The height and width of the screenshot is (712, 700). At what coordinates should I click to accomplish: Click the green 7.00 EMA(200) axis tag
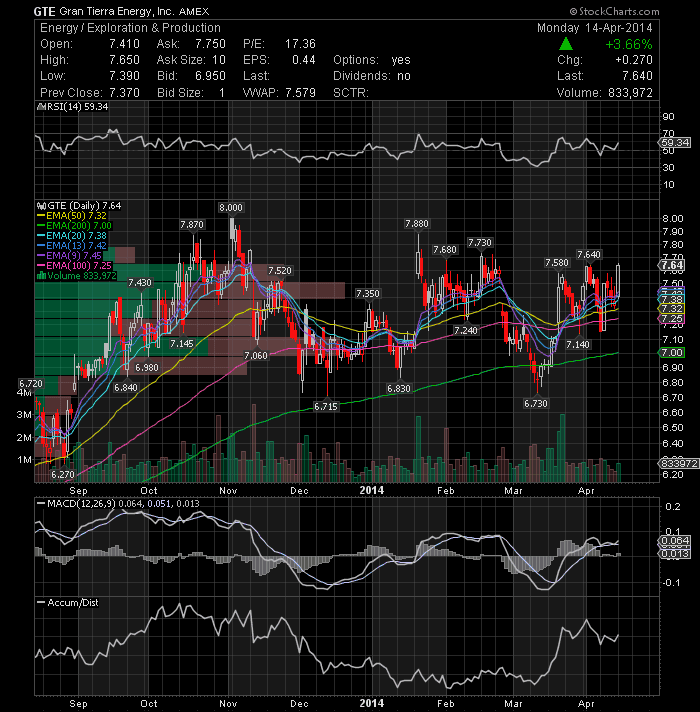672,352
